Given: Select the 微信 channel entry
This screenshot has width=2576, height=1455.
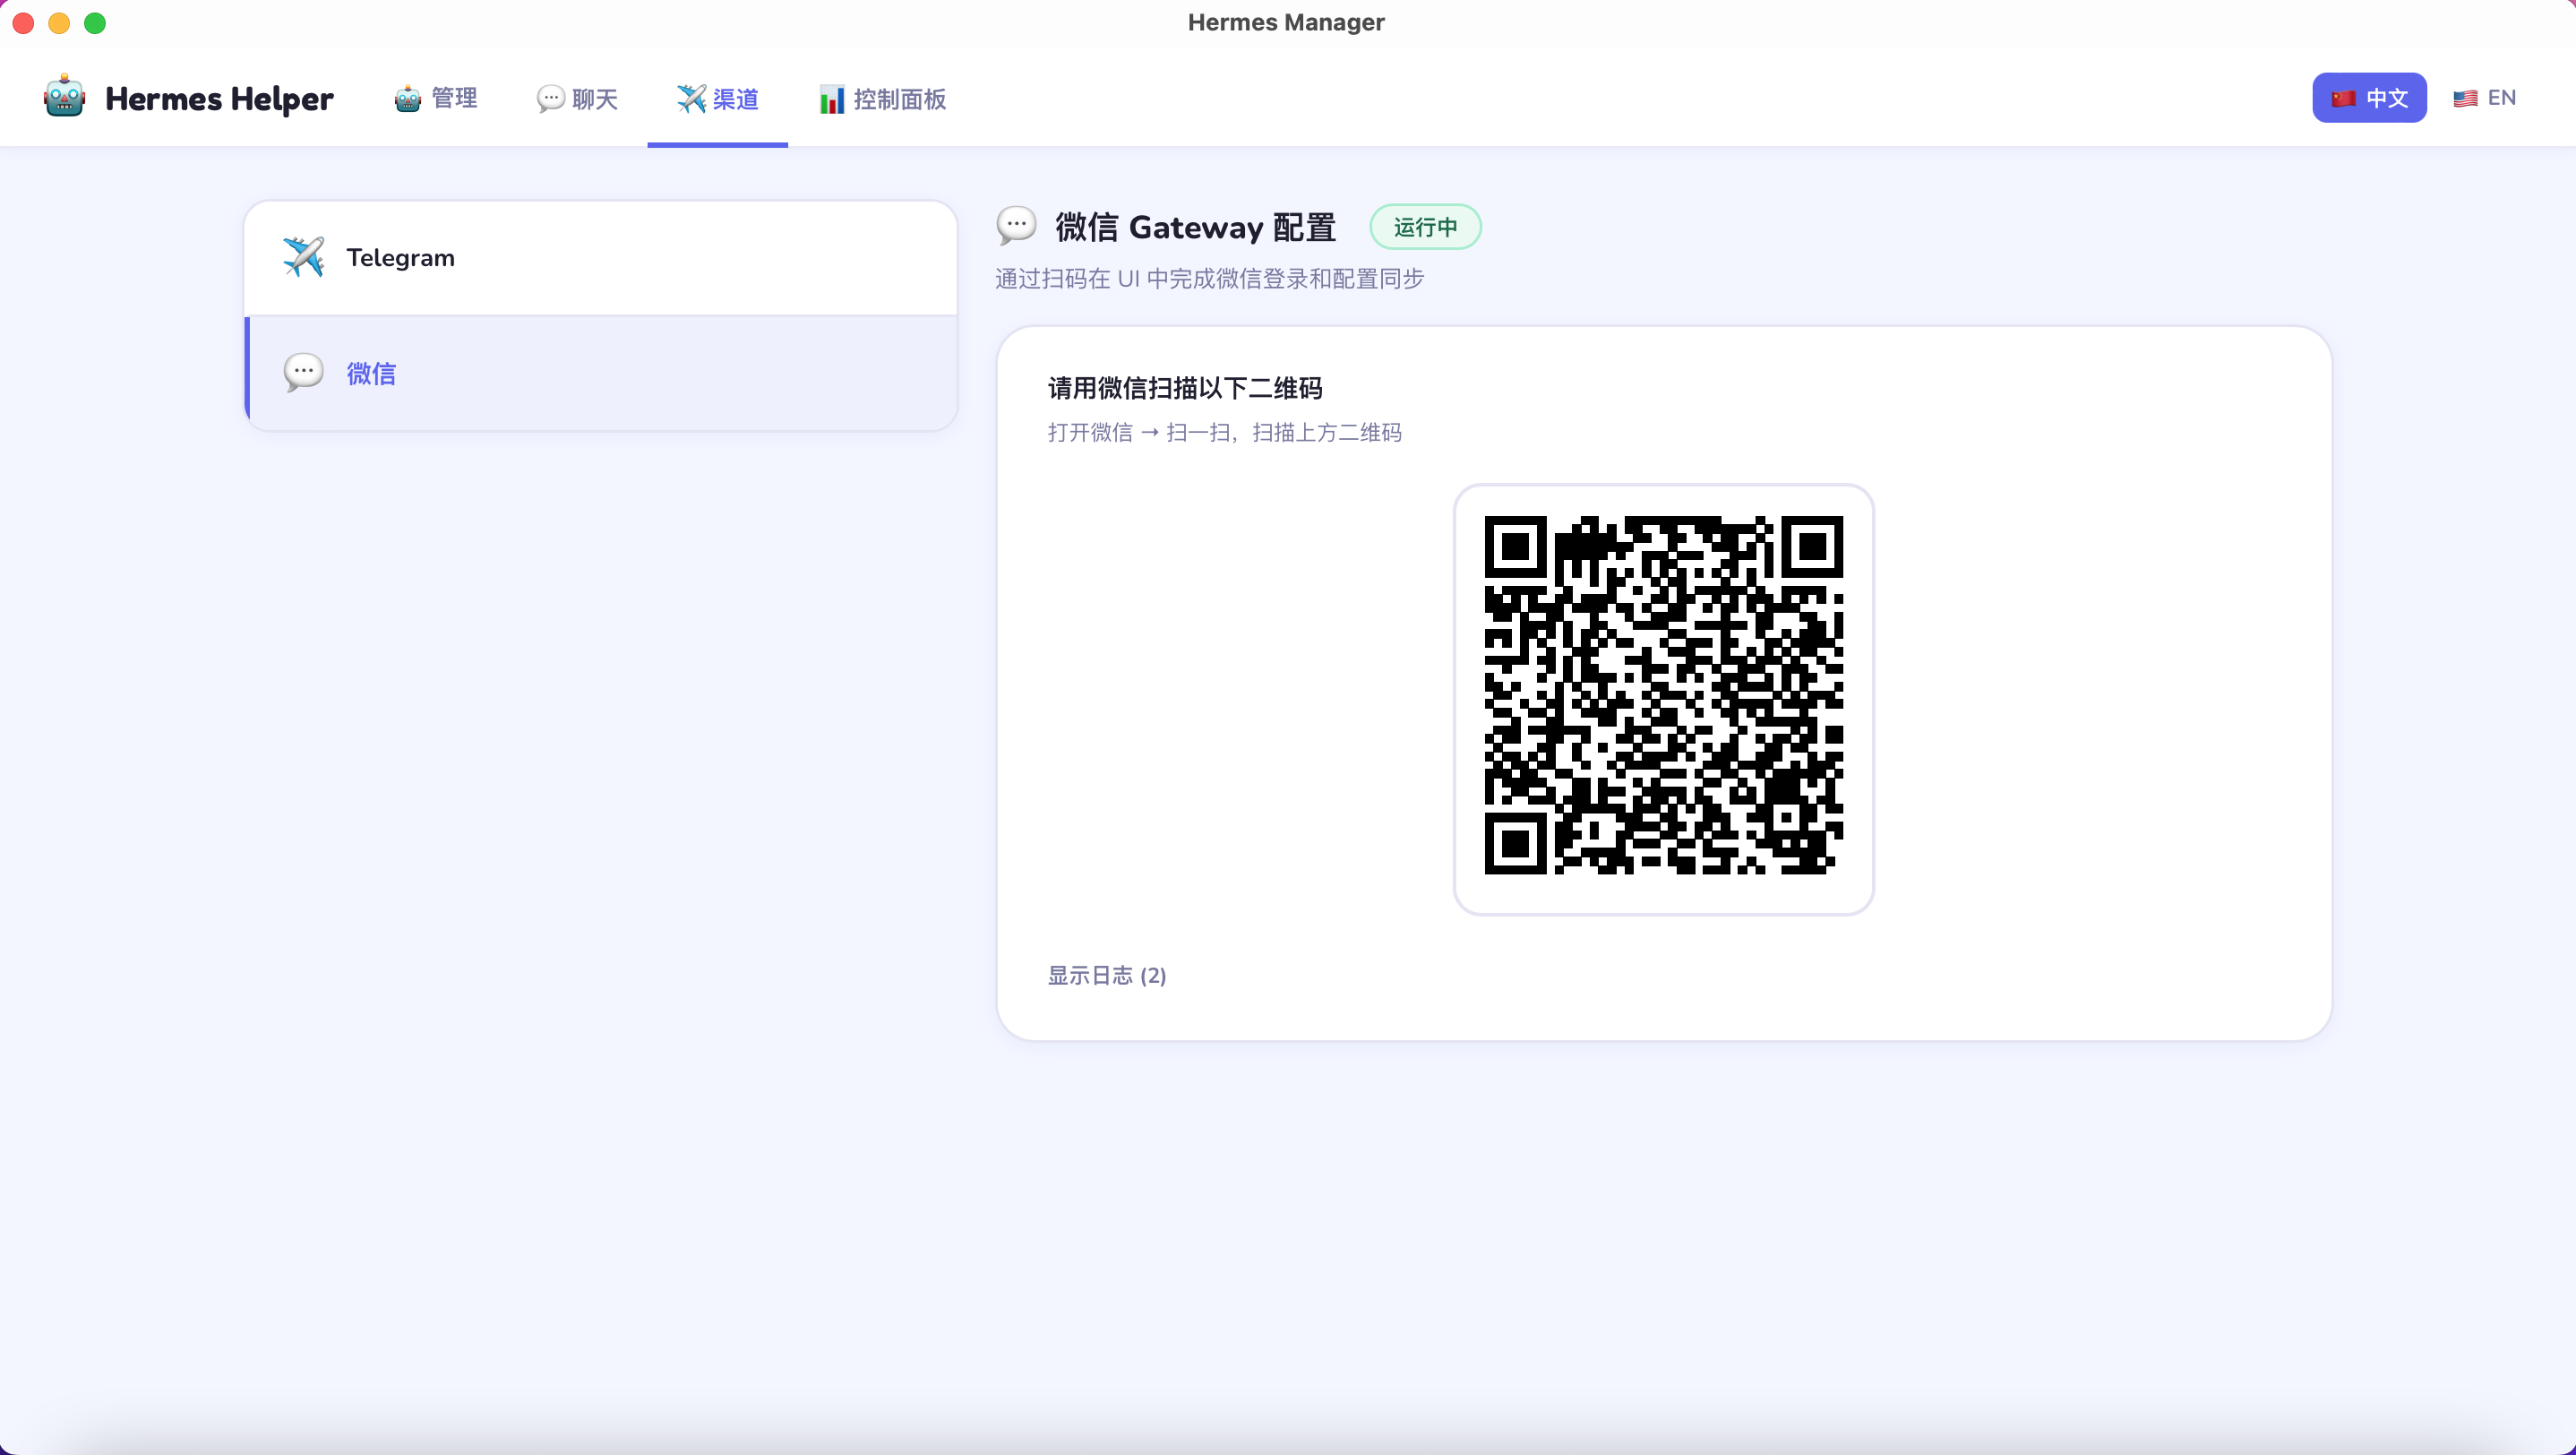Looking at the screenshot, I should click(x=600, y=372).
